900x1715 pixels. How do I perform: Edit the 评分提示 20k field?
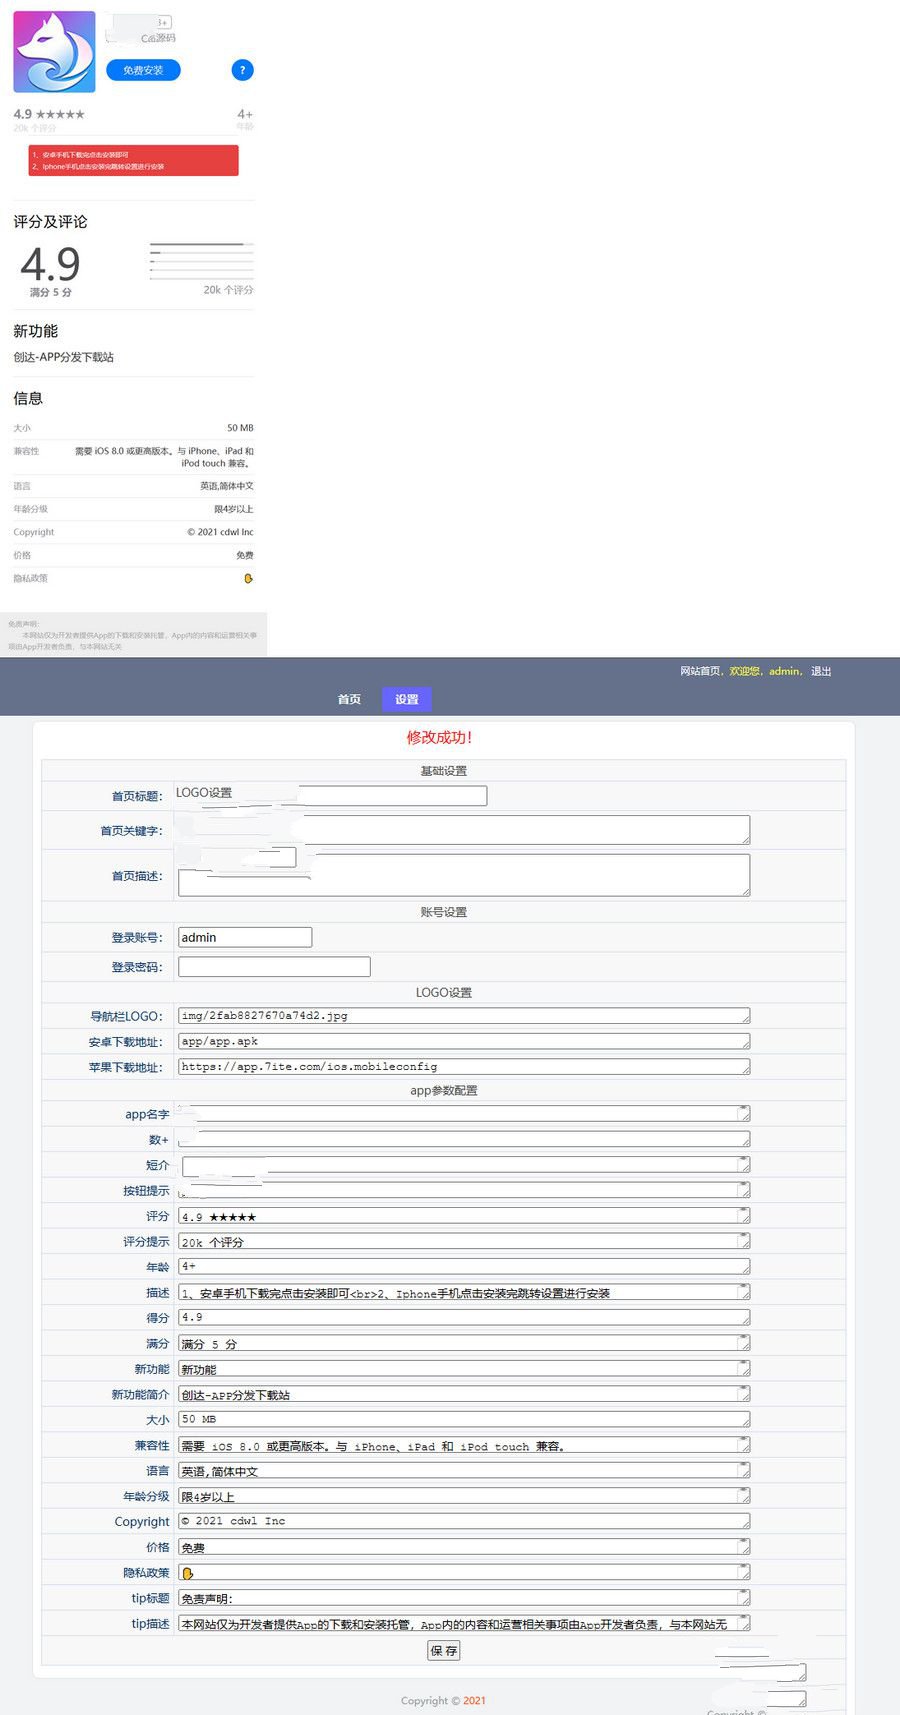(x=463, y=1242)
